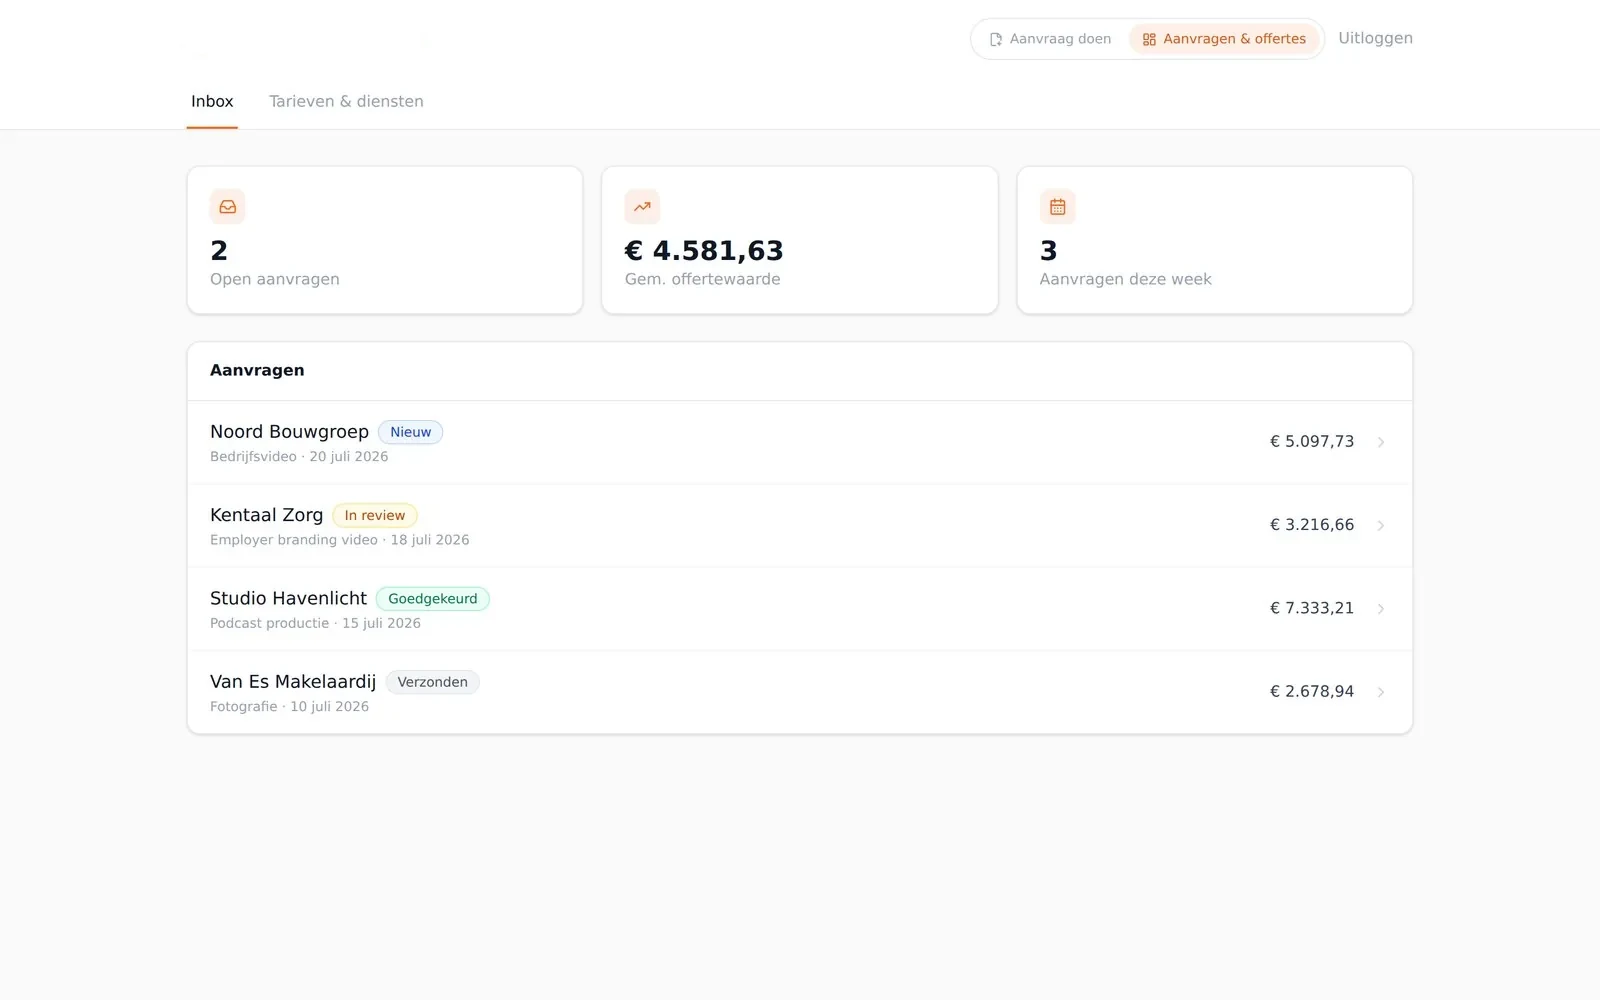
Task: Click the Goedgekeurd status badge
Action: [x=433, y=598]
